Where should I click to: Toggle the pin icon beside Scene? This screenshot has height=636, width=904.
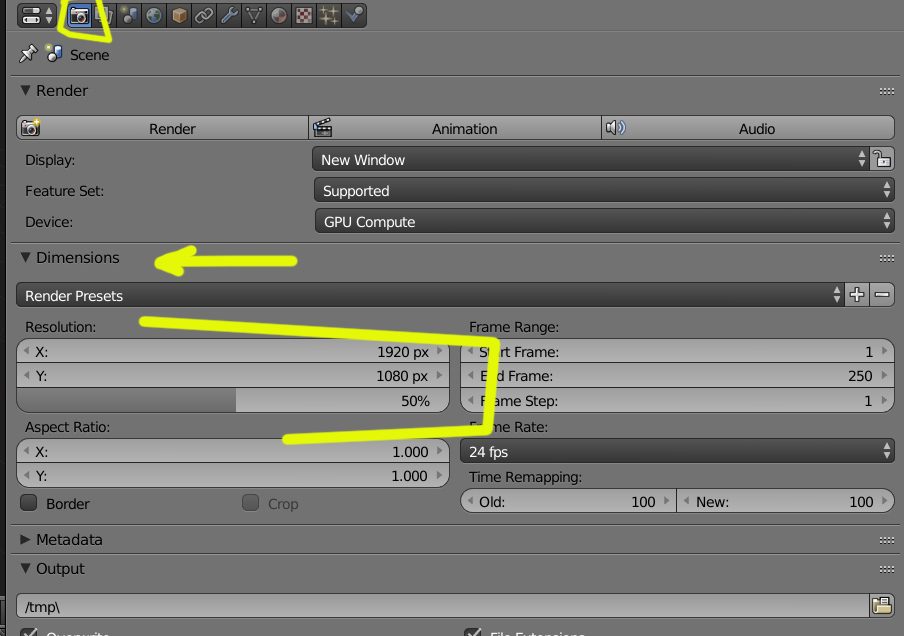click(28, 54)
